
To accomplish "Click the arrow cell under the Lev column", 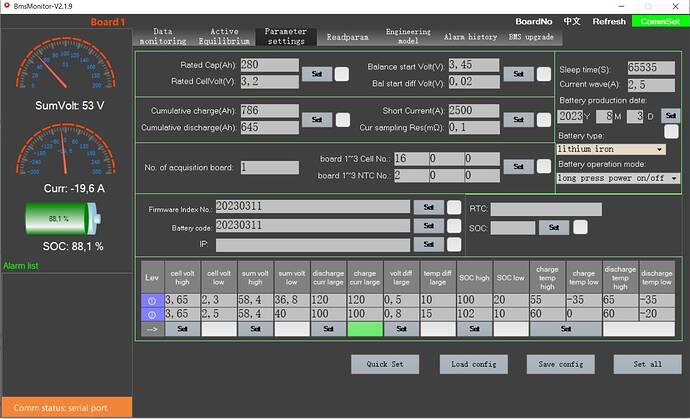I will pos(152,329).
